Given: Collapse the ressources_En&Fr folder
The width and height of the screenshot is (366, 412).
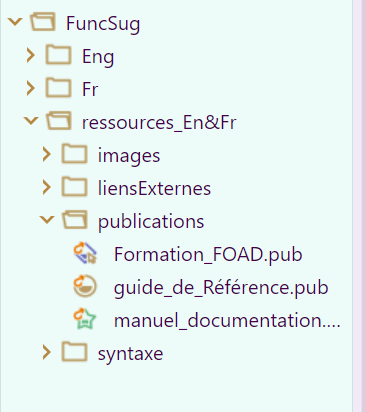Looking at the screenshot, I should (x=31, y=121).
